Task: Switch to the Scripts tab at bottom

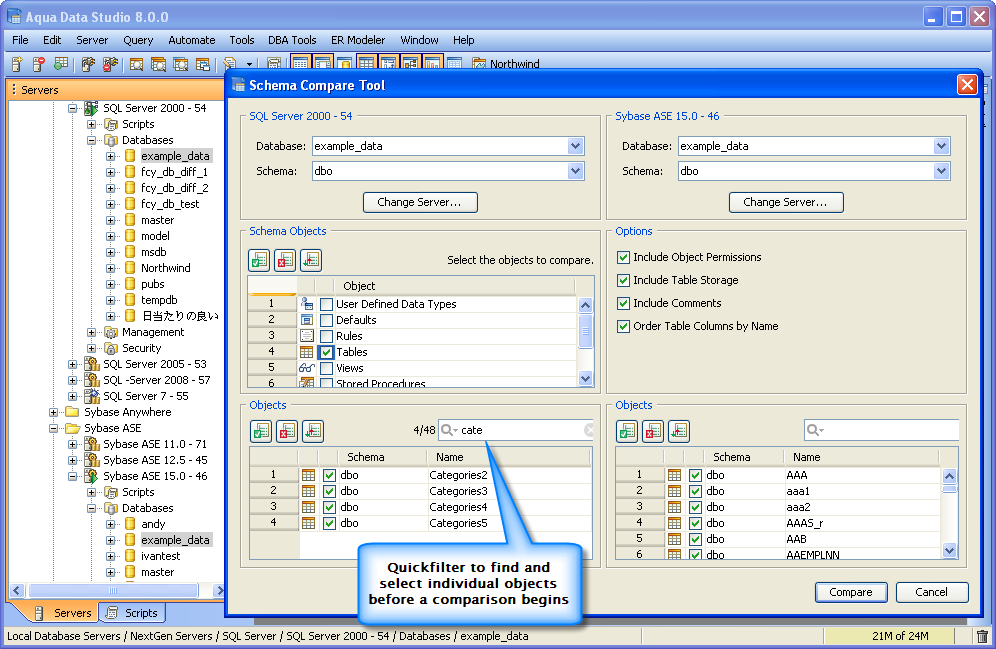Action: [132, 613]
